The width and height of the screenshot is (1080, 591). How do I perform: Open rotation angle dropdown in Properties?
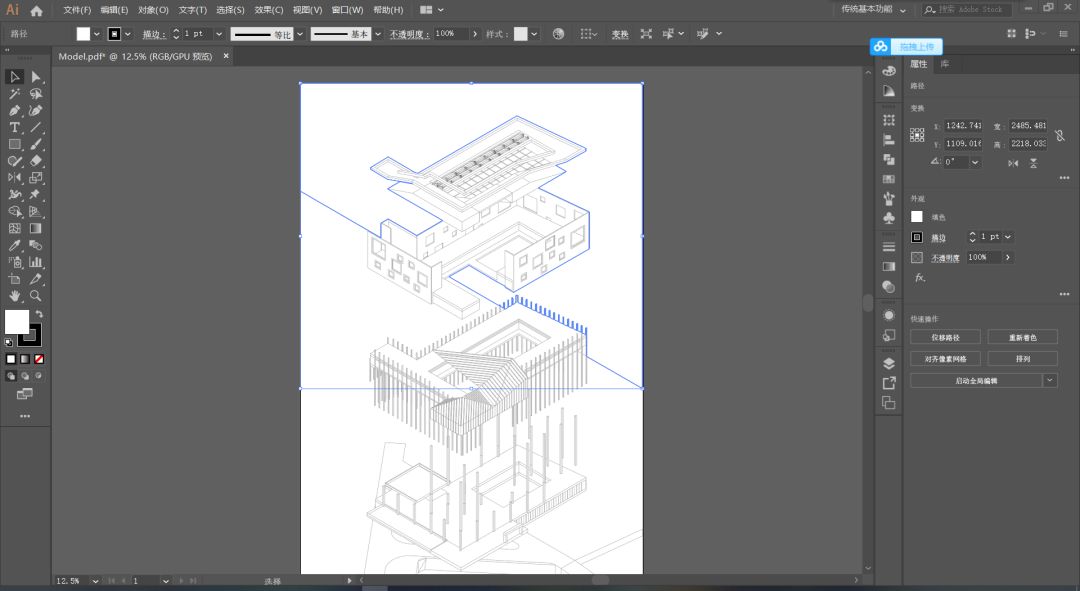point(975,163)
